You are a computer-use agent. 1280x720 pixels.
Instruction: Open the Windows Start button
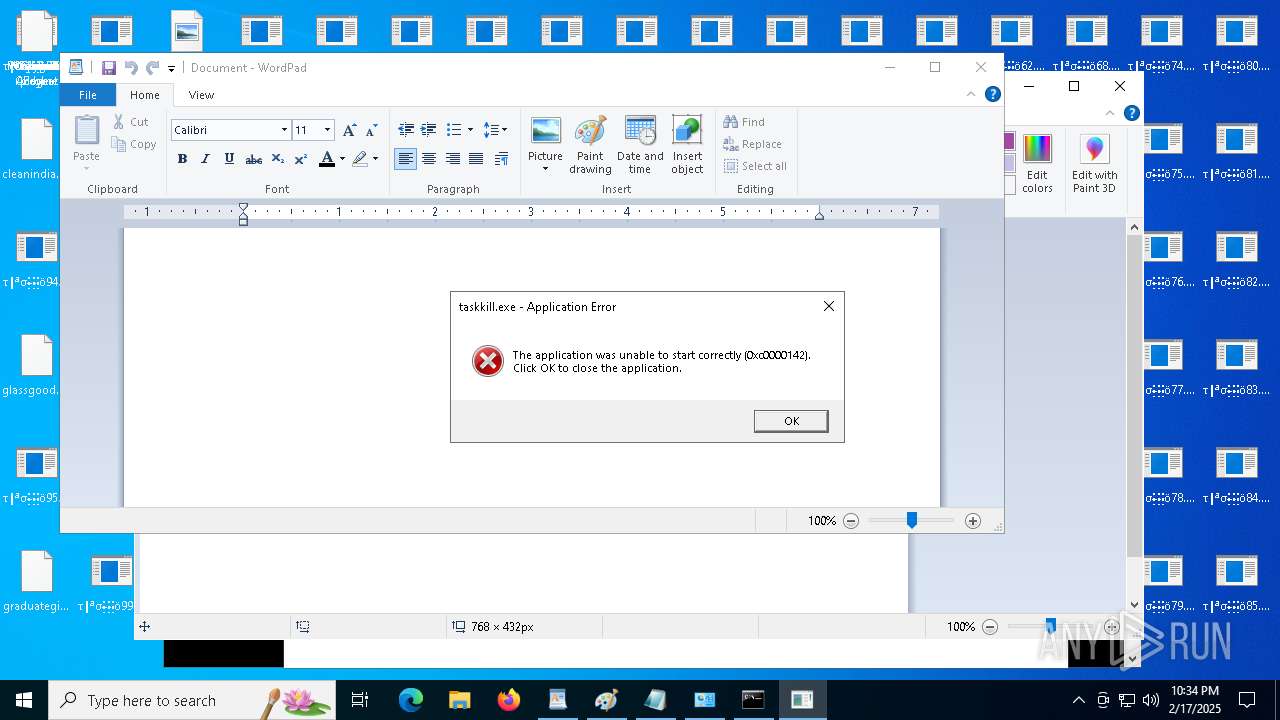(x=24, y=700)
